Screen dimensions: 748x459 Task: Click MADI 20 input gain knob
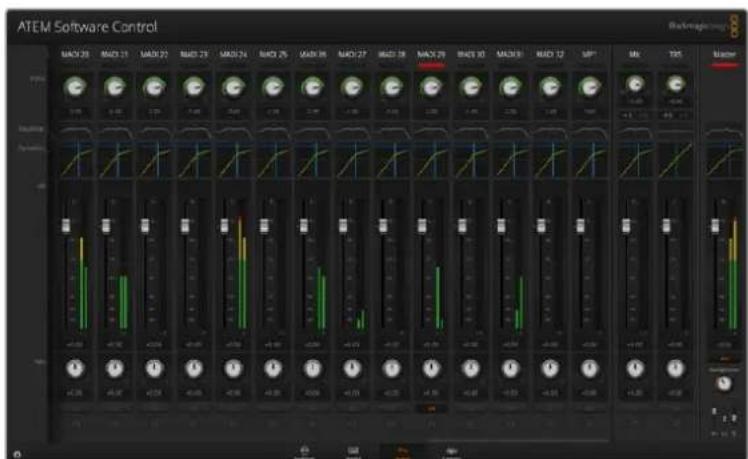click(75, 87)
